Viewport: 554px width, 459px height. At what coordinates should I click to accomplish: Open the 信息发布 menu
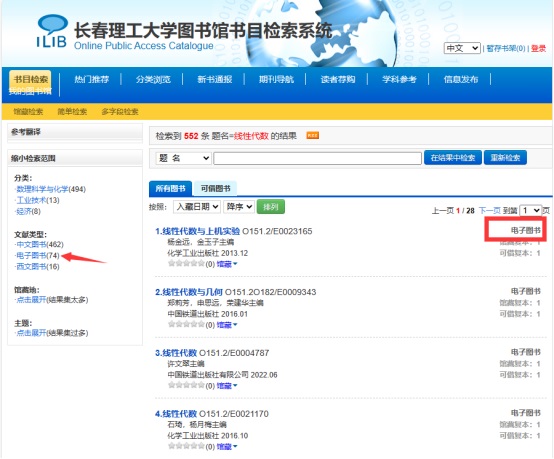tap(461, 79)
